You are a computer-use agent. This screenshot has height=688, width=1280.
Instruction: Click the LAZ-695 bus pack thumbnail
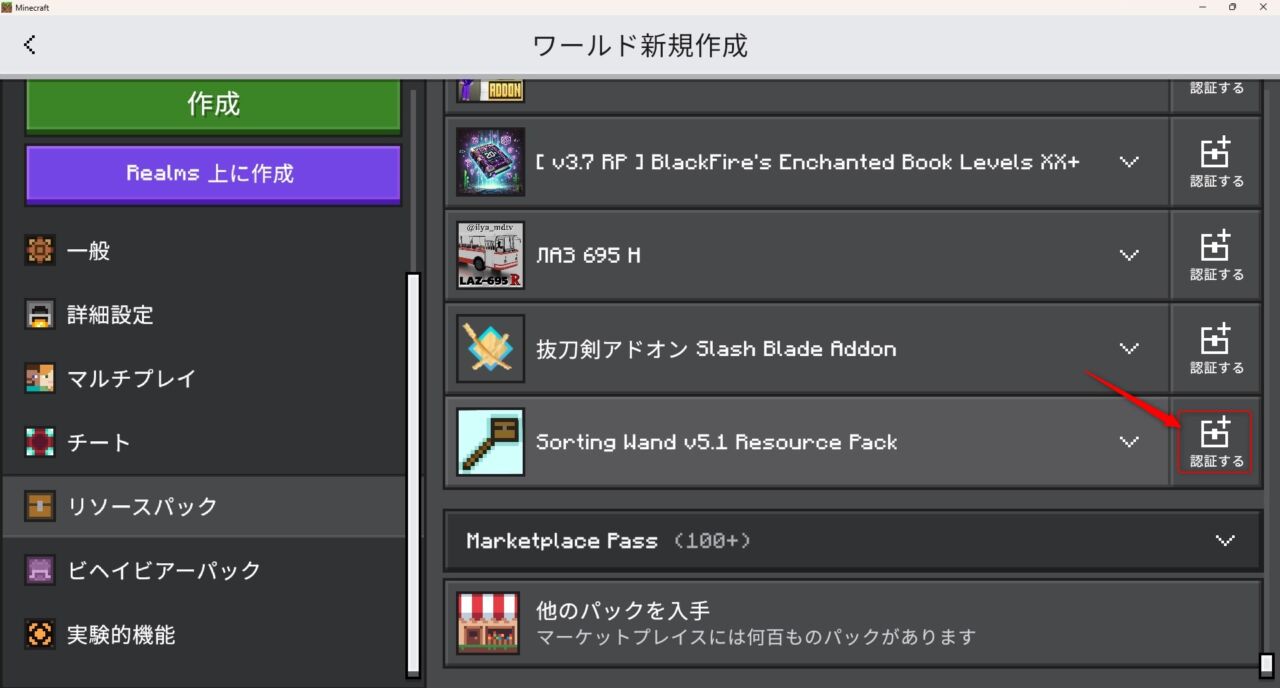click(x=490, y=255)
